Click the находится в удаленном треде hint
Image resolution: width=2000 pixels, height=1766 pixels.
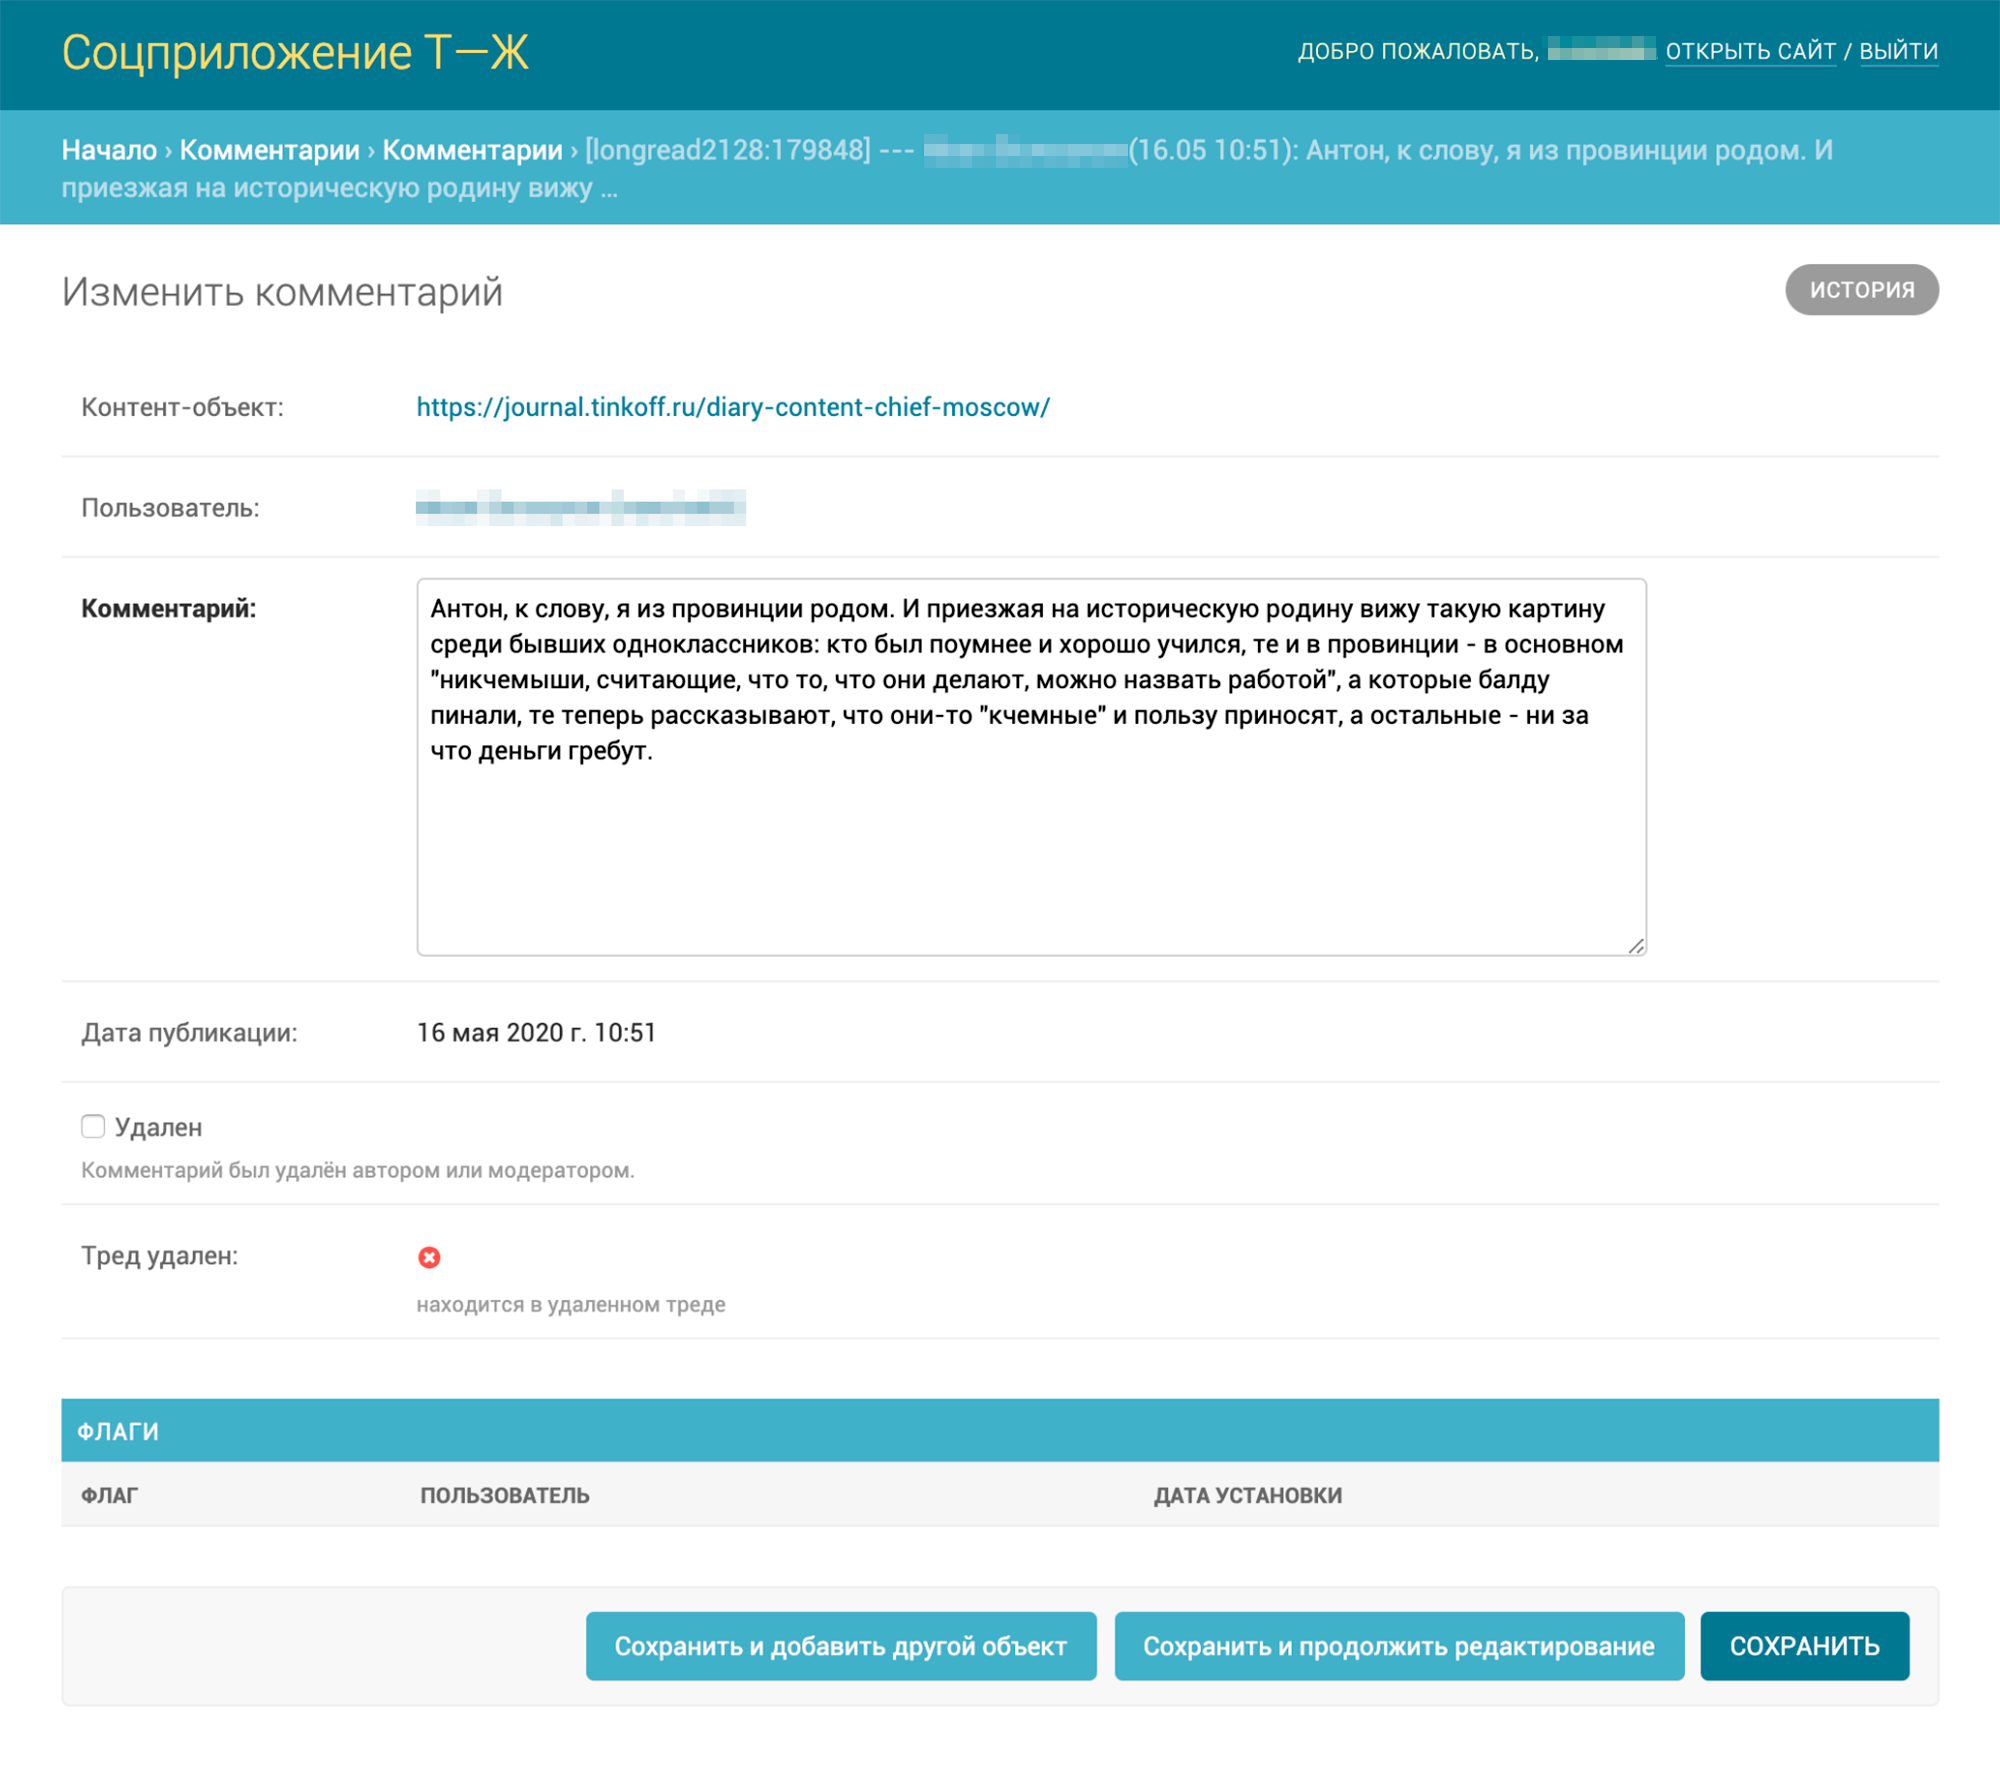(570, 1304)
